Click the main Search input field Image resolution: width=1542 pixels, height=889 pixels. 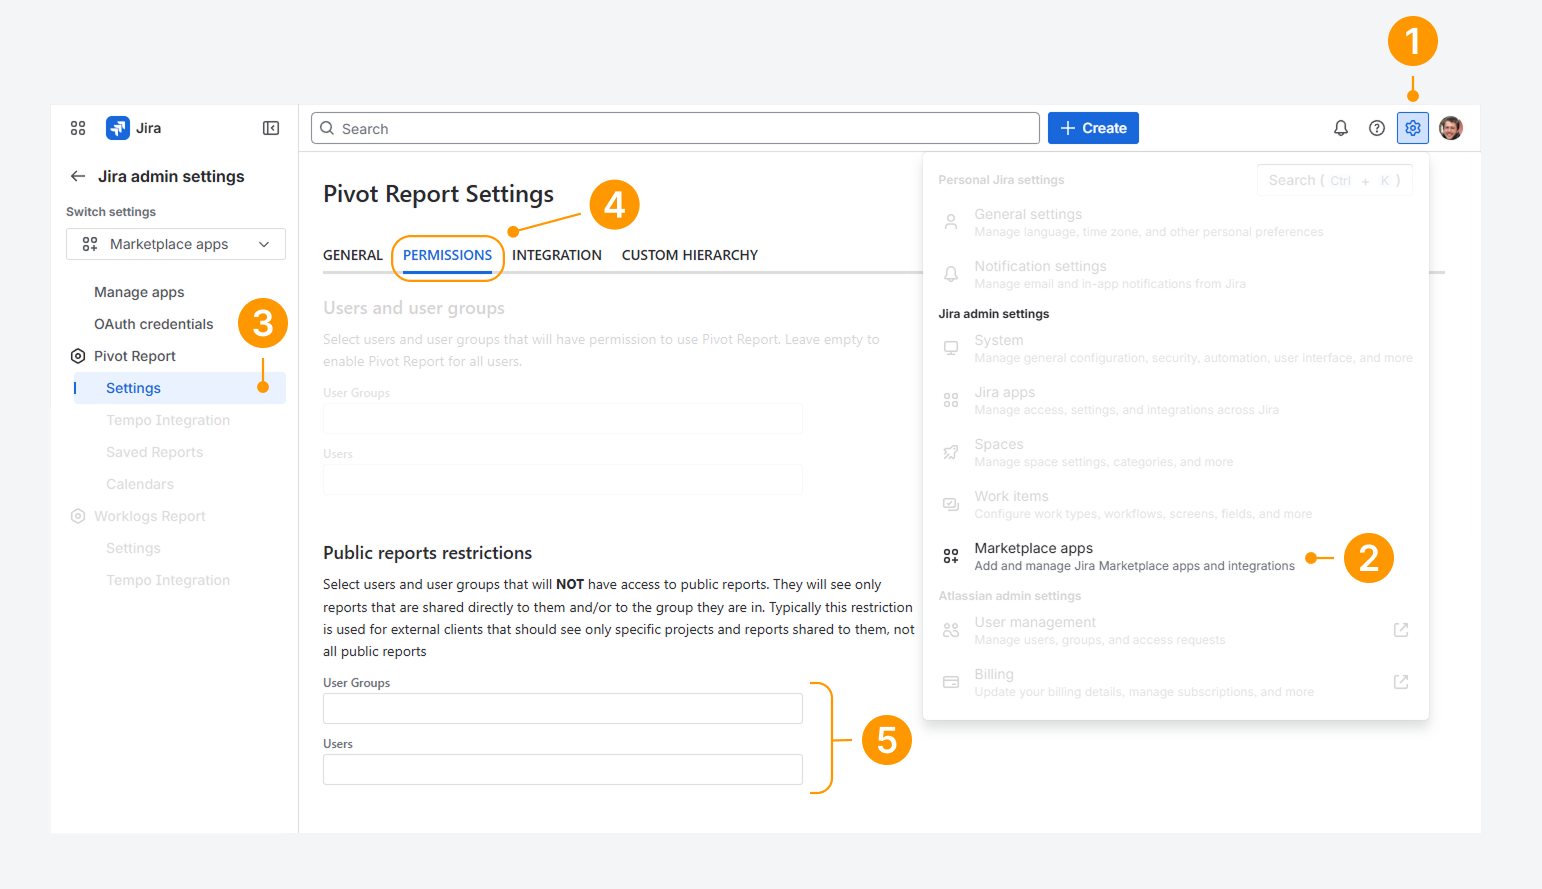click(x=675, y=128)
